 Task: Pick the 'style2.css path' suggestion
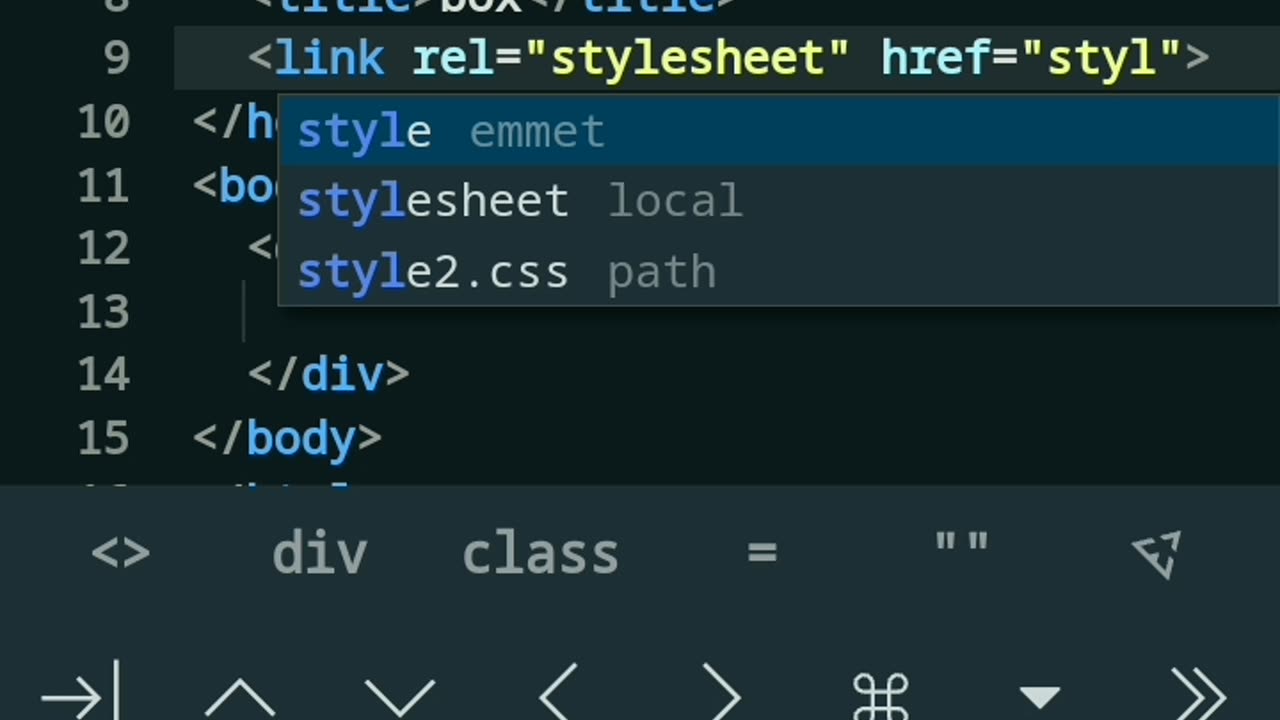click(x=779, y=271)
